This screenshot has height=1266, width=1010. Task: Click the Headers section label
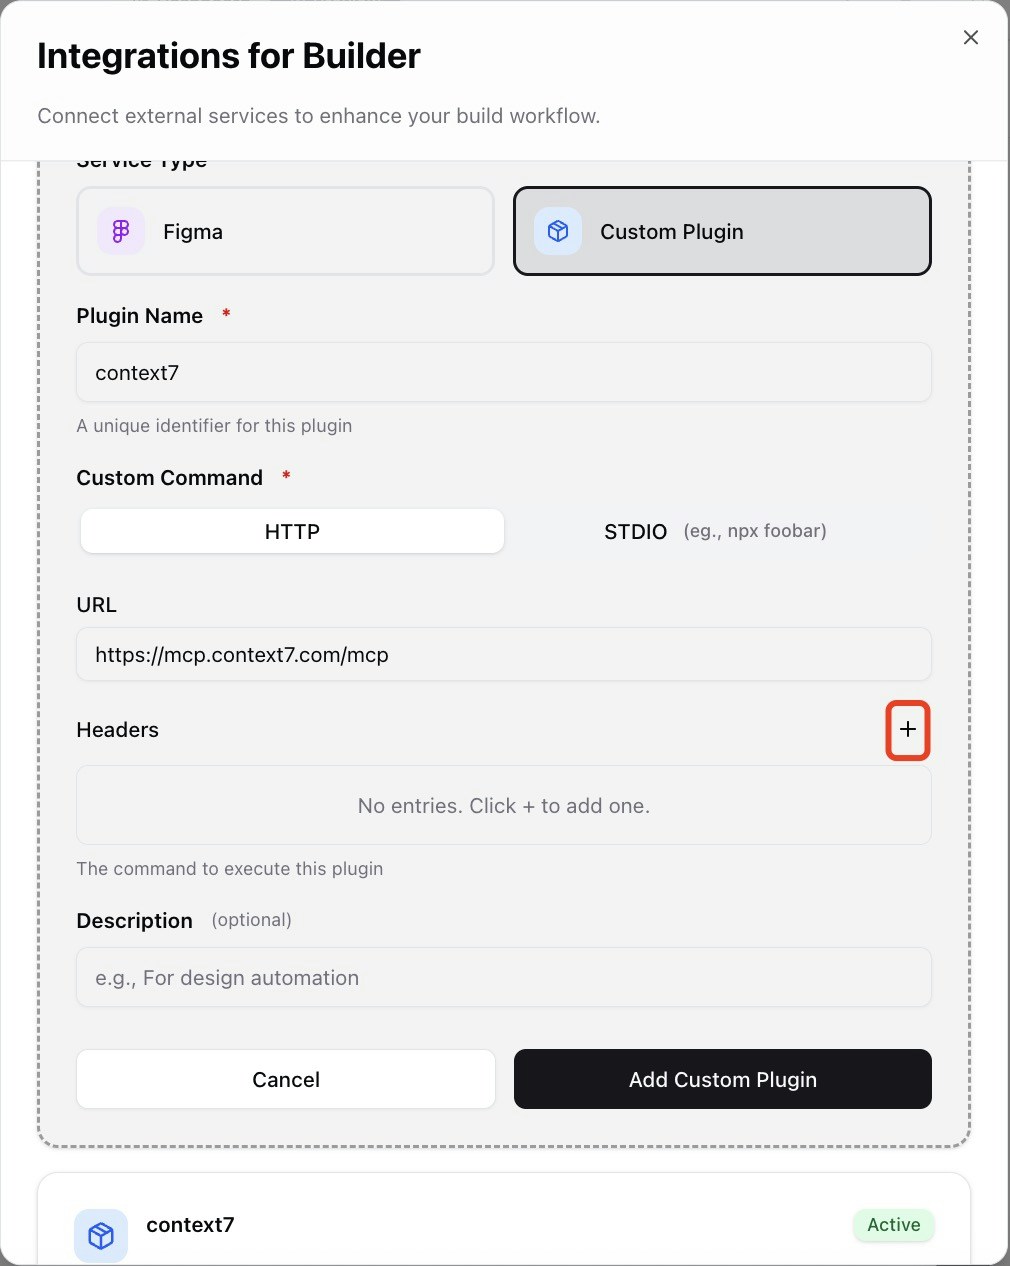pos(117,730)
